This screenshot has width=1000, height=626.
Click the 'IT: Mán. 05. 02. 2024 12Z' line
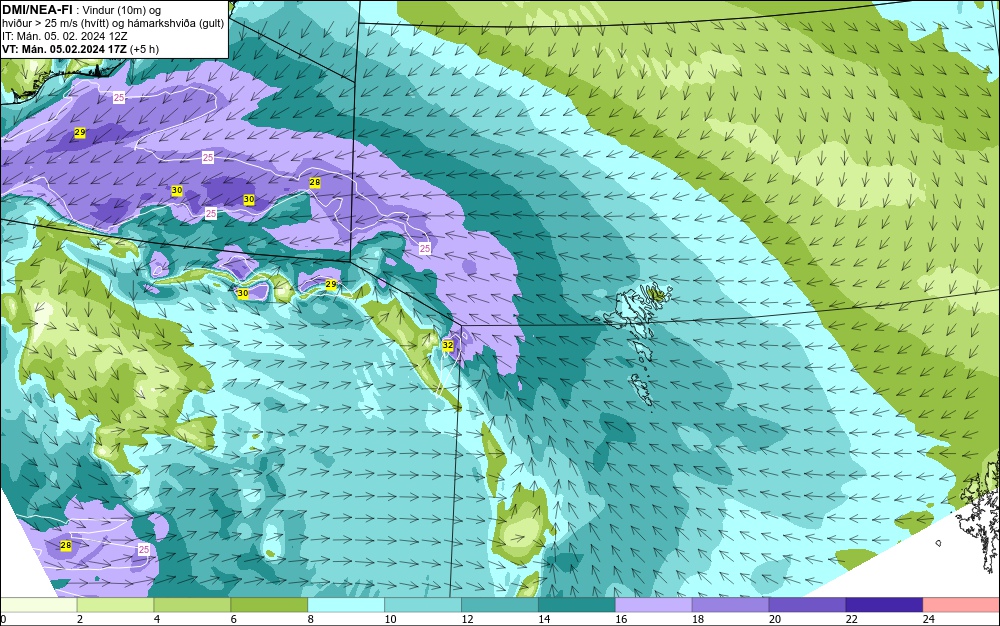(64, 36)
